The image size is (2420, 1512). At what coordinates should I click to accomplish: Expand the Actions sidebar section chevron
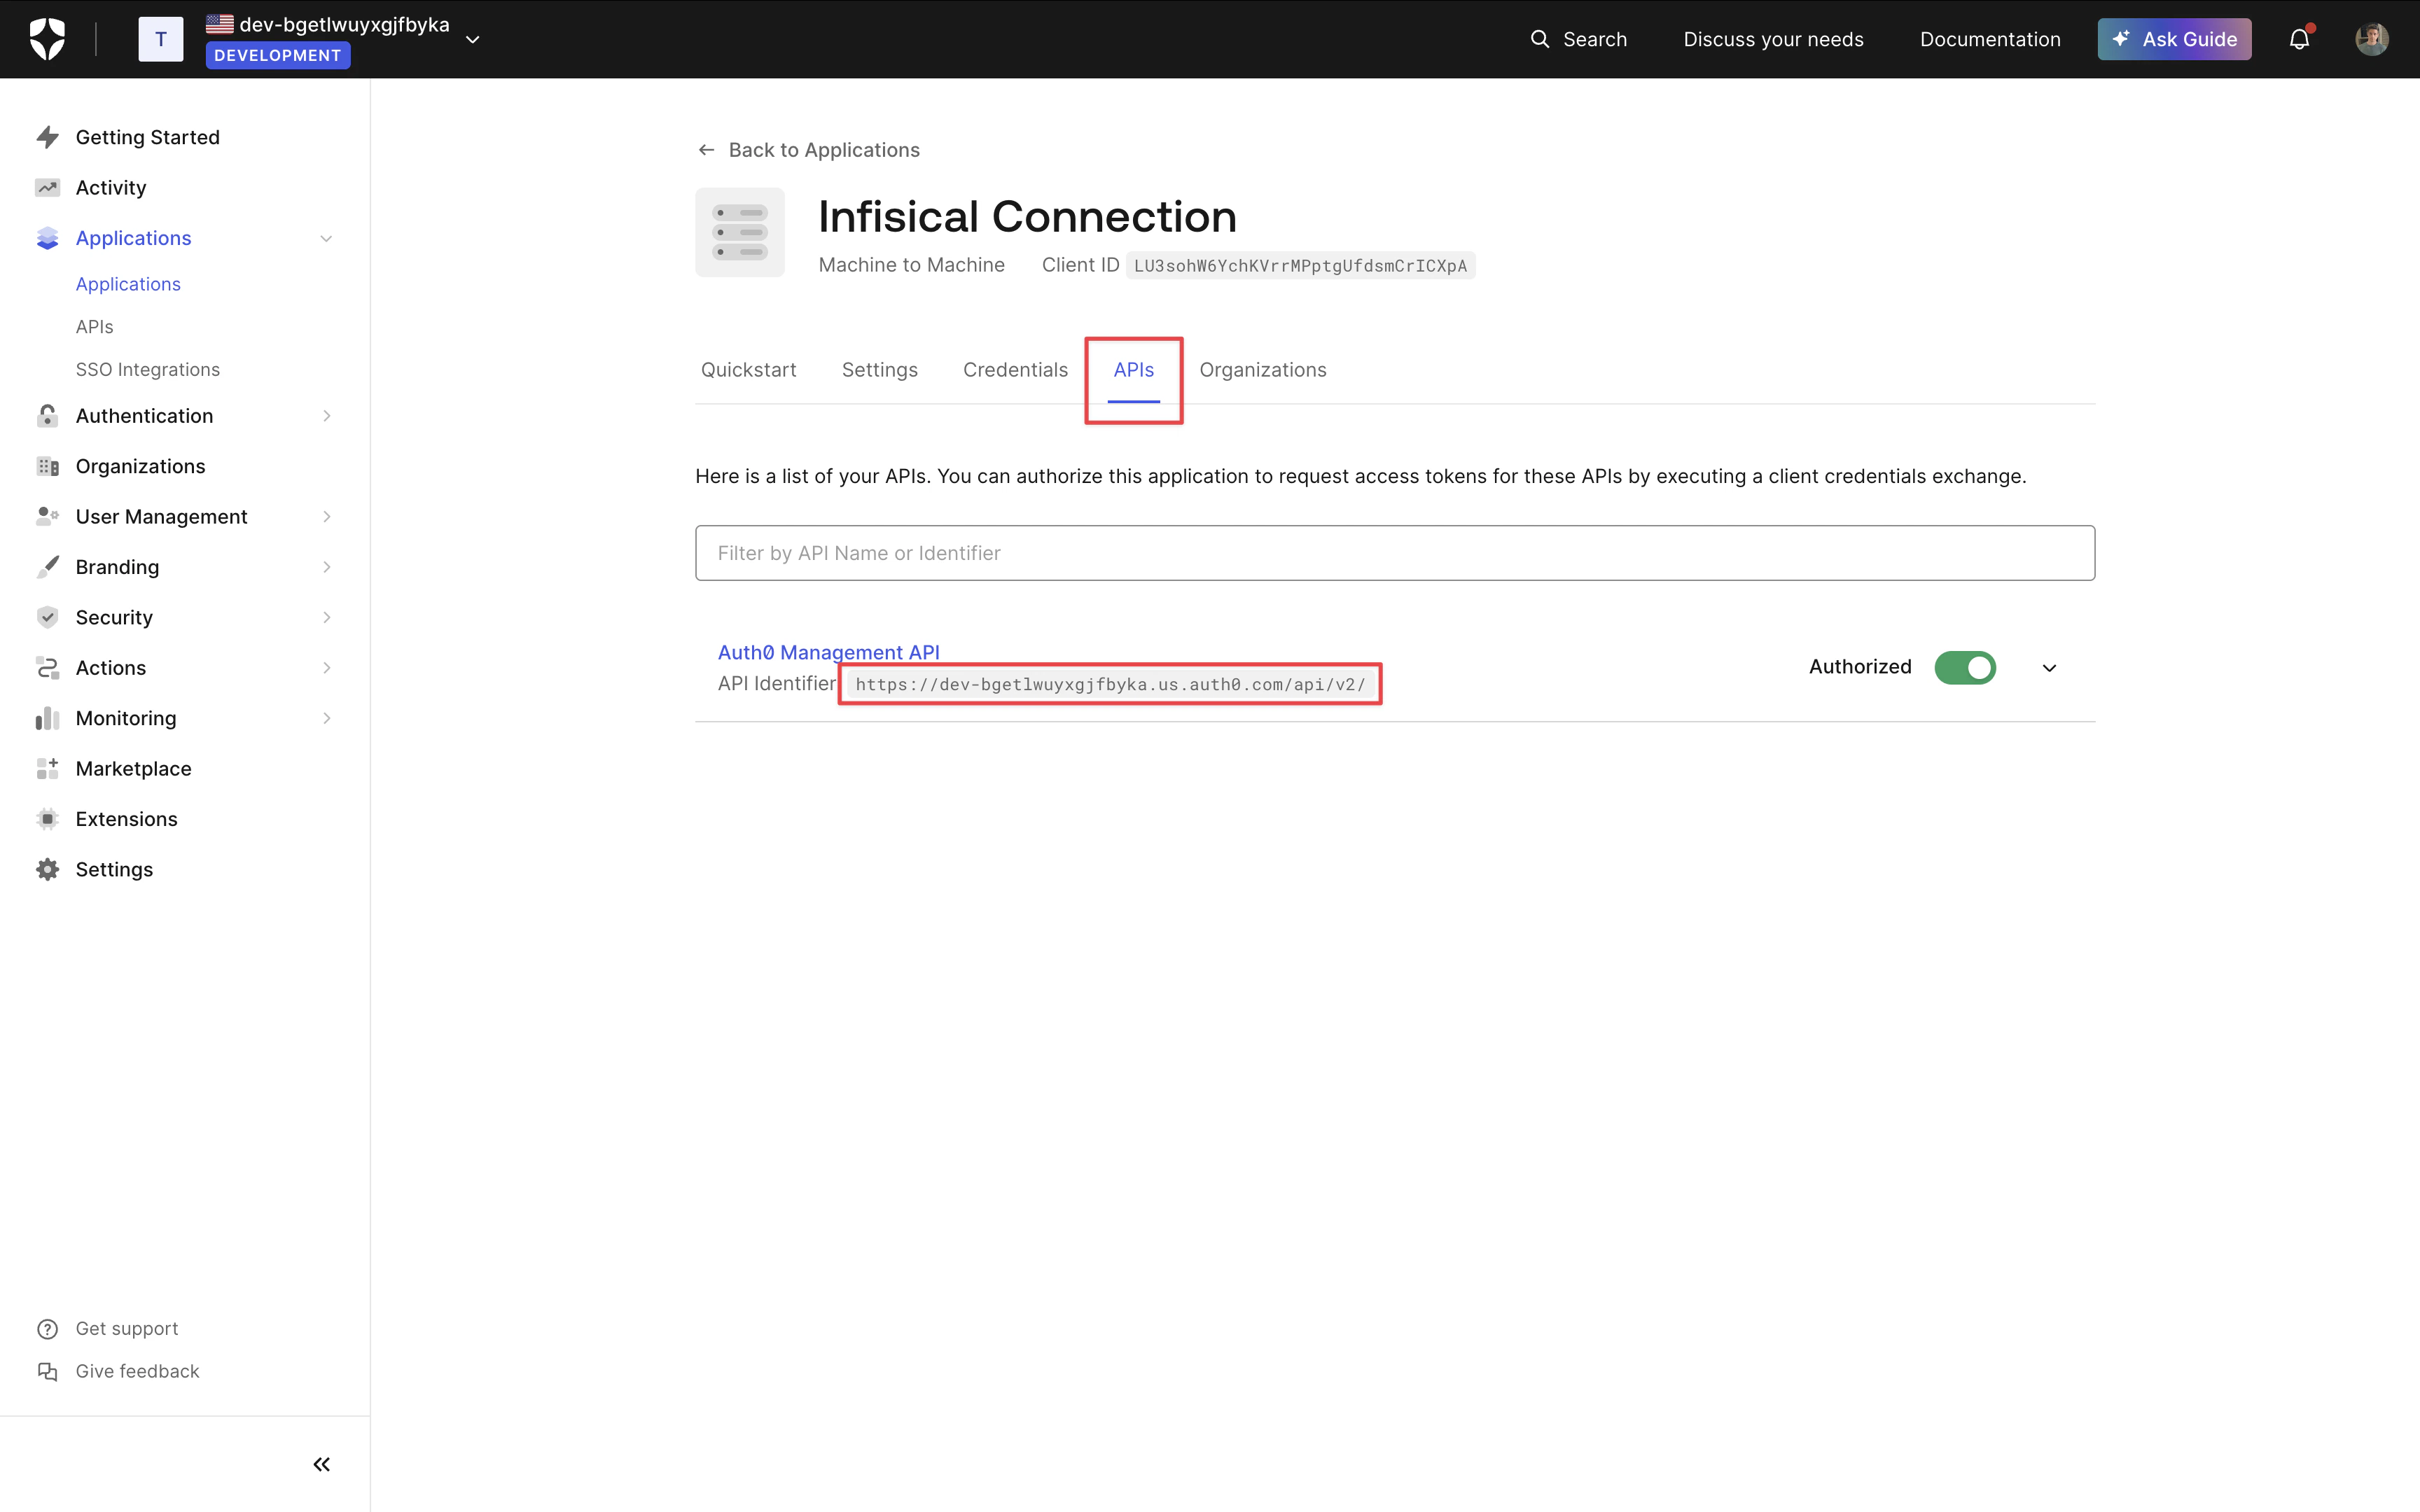point(326,667)
